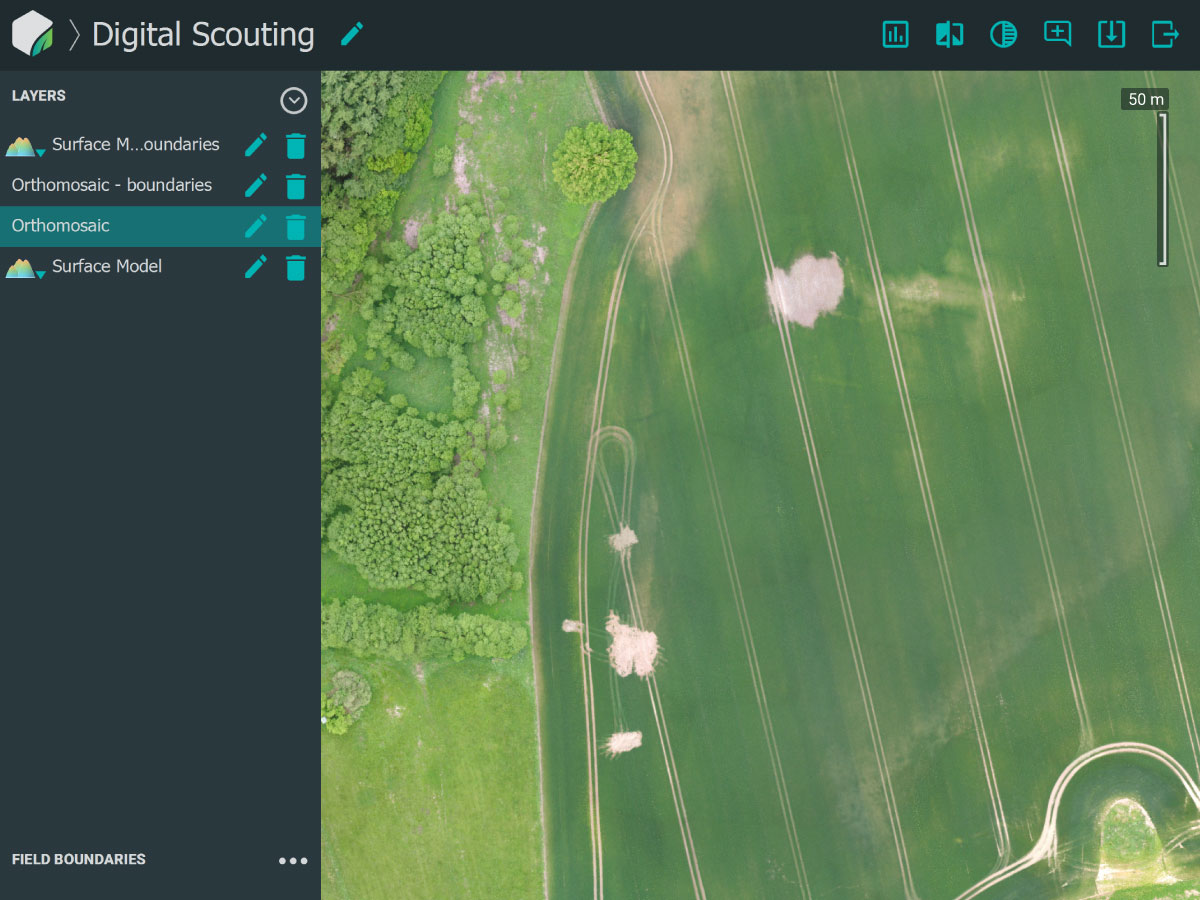Download the current map data

(x=1111, y=34)
